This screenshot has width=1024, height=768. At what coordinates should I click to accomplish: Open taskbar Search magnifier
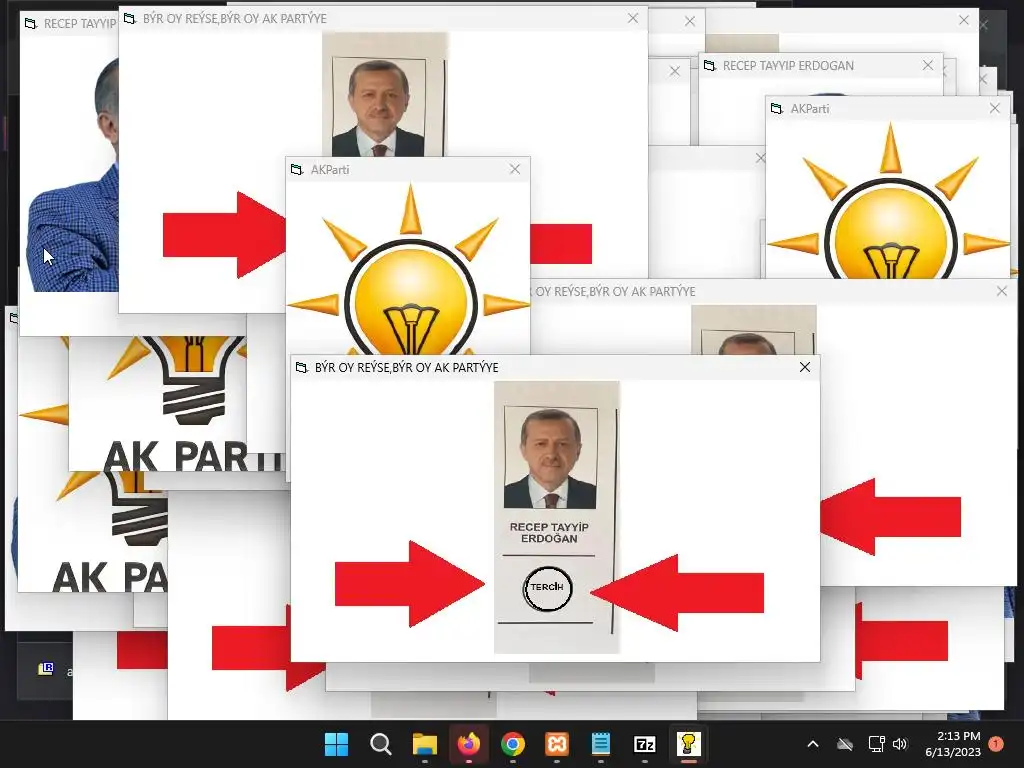tap(381, 744)
